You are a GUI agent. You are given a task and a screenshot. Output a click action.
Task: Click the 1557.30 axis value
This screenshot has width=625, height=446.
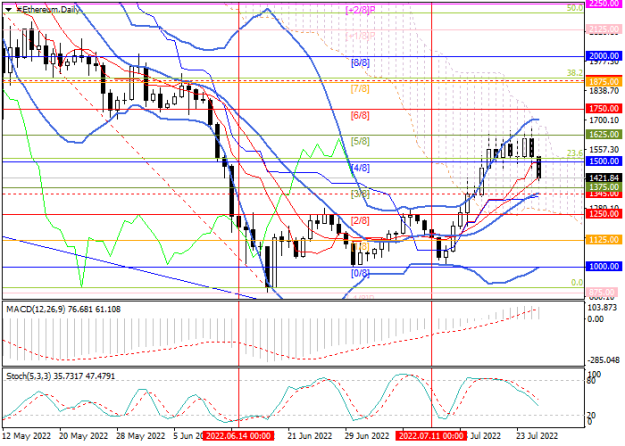pos(604,149)
